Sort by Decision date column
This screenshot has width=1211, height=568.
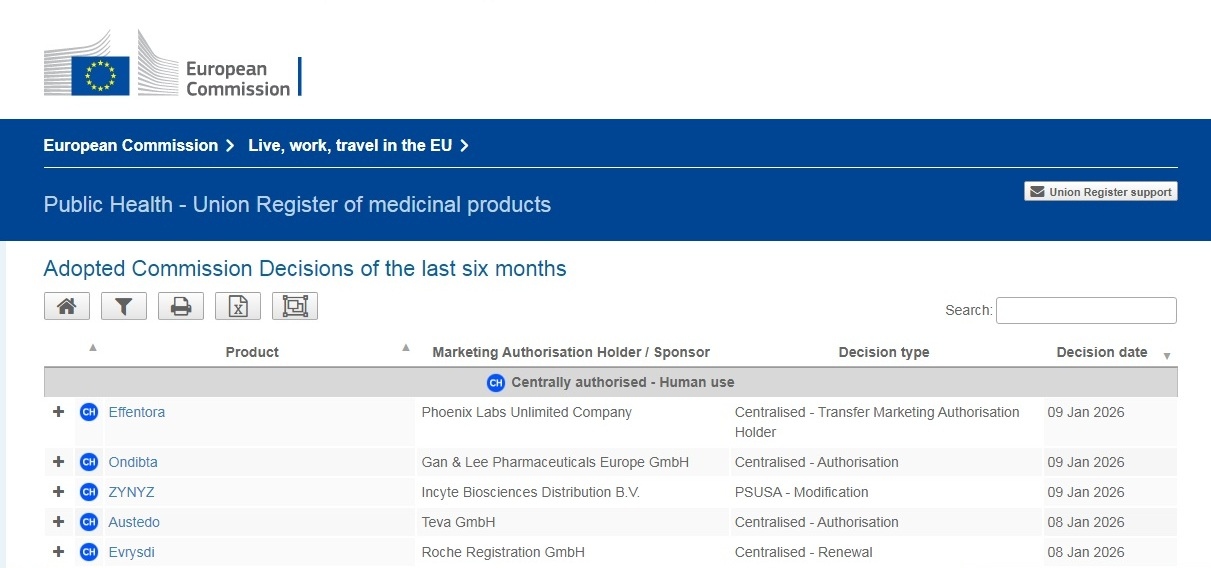1102,352
